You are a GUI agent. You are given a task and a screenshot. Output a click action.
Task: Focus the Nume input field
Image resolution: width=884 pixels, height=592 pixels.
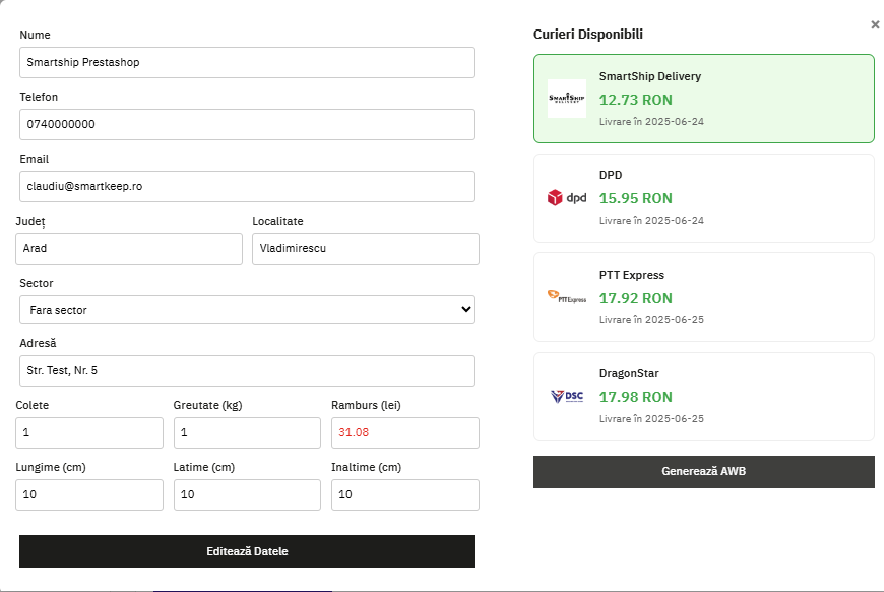[x=246, y=62]
